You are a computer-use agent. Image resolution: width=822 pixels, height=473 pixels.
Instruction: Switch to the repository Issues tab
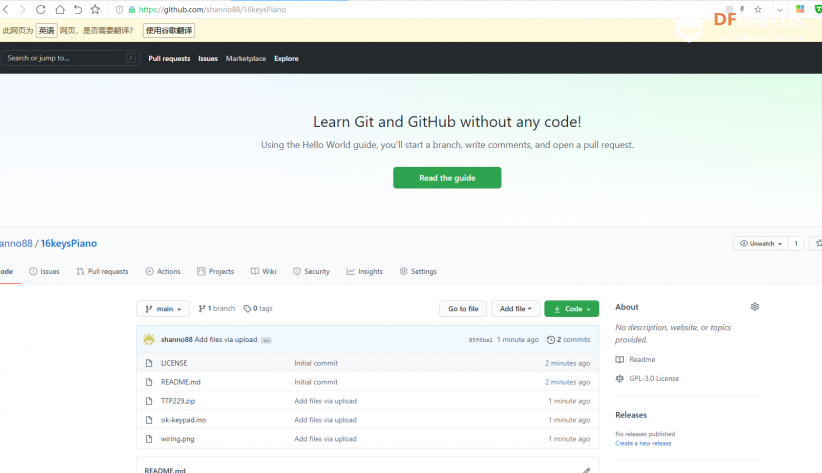(x=45, y=271)
